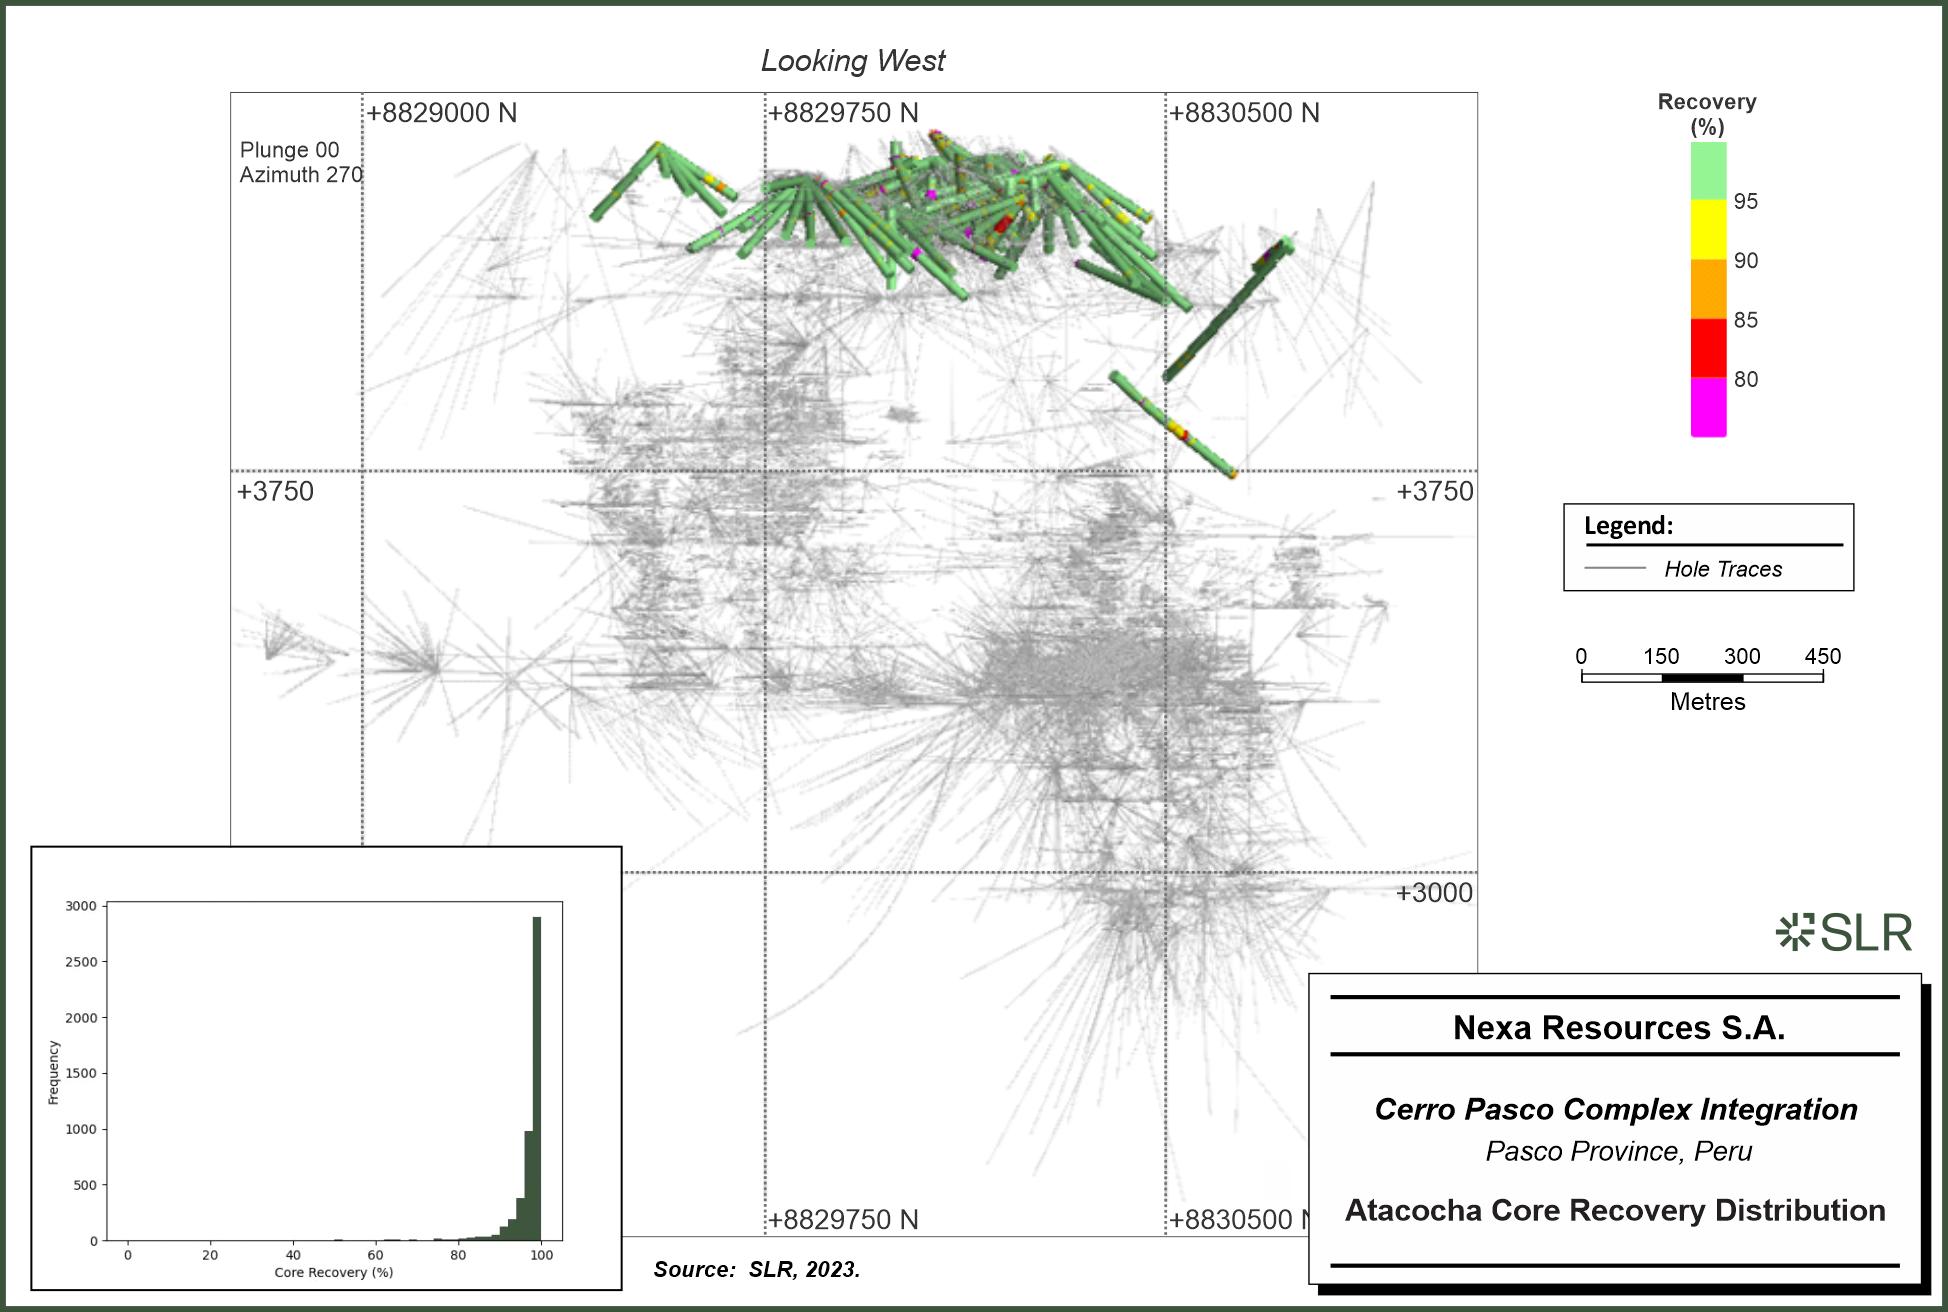Click the Nexa Resources S.A. title

(x=1618, y=1028)
